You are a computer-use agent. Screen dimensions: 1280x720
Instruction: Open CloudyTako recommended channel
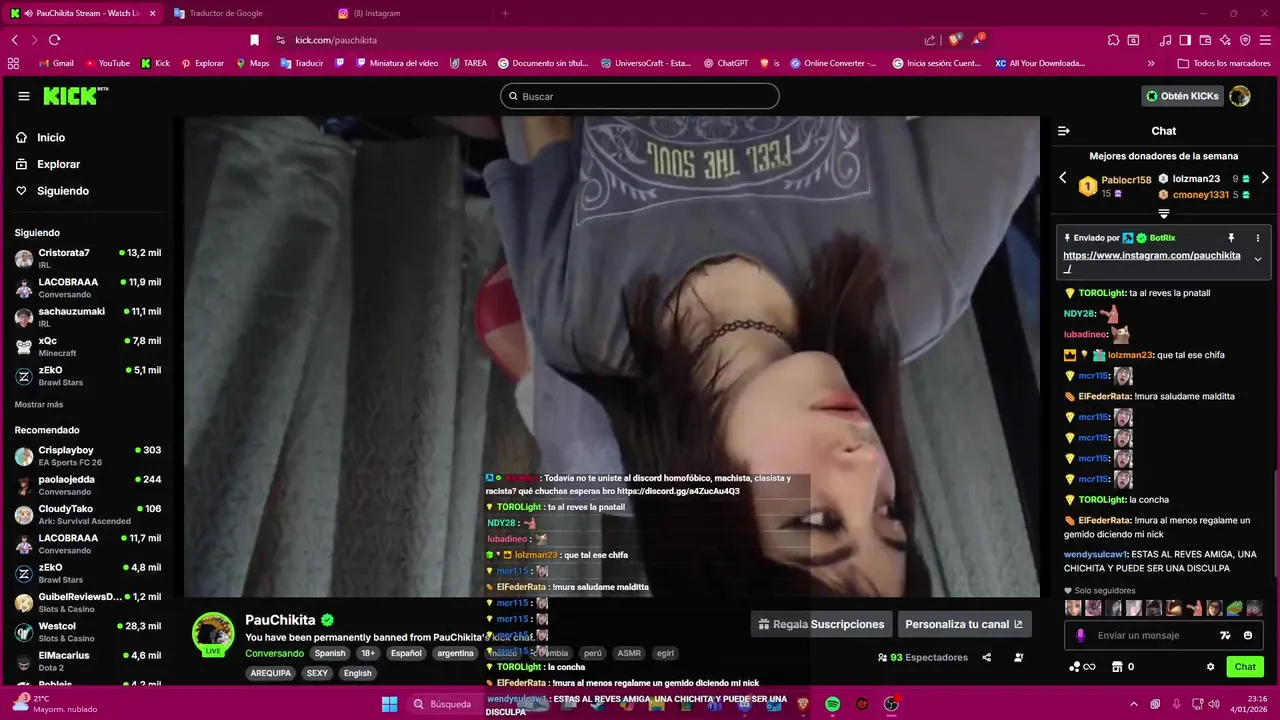tap(88, 514)
